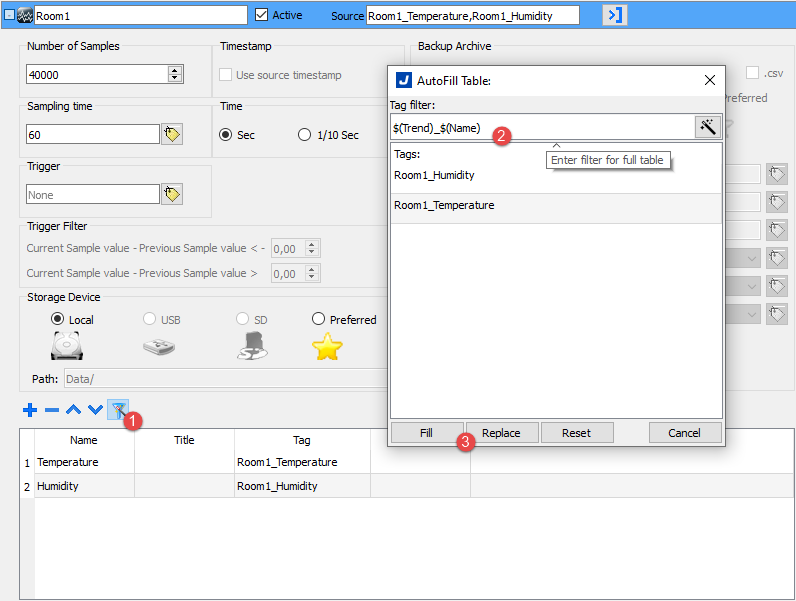Select Local storage device option

(57, 319)
